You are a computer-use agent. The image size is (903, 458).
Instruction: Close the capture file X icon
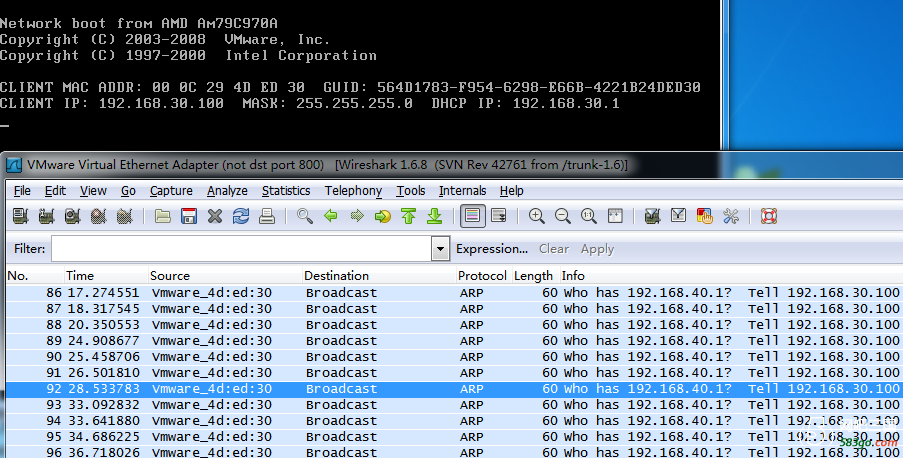(215, 216)
